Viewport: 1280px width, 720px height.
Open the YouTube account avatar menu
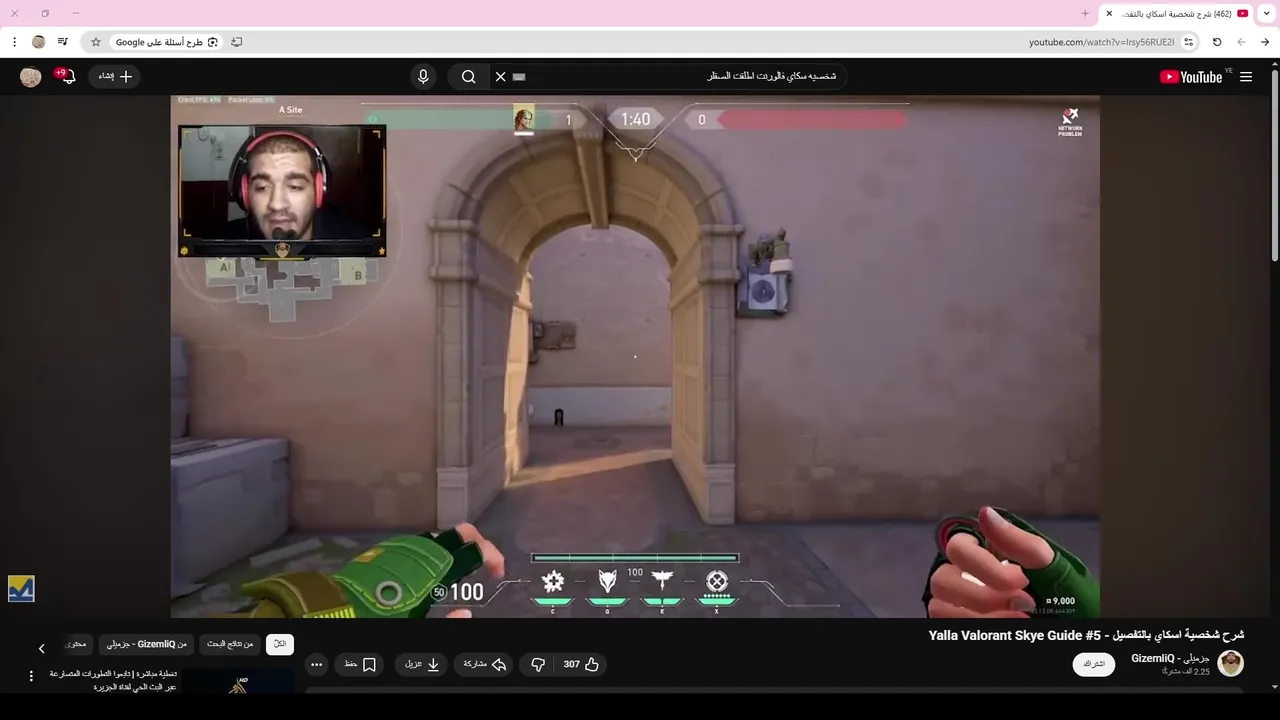point(31,77)
